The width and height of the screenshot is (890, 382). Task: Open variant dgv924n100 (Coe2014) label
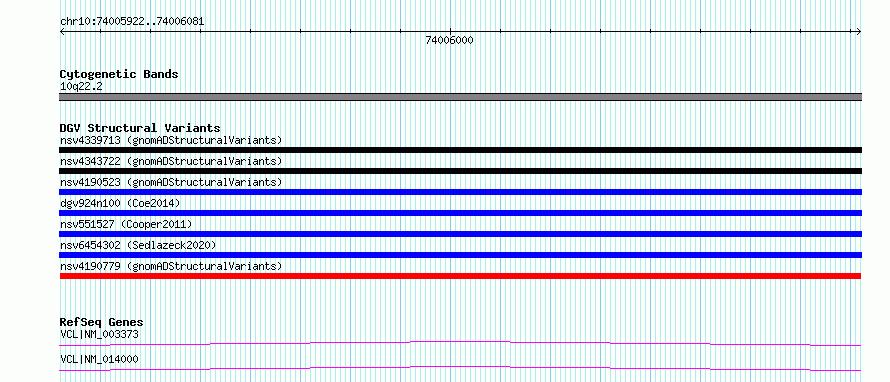(120, 203)
